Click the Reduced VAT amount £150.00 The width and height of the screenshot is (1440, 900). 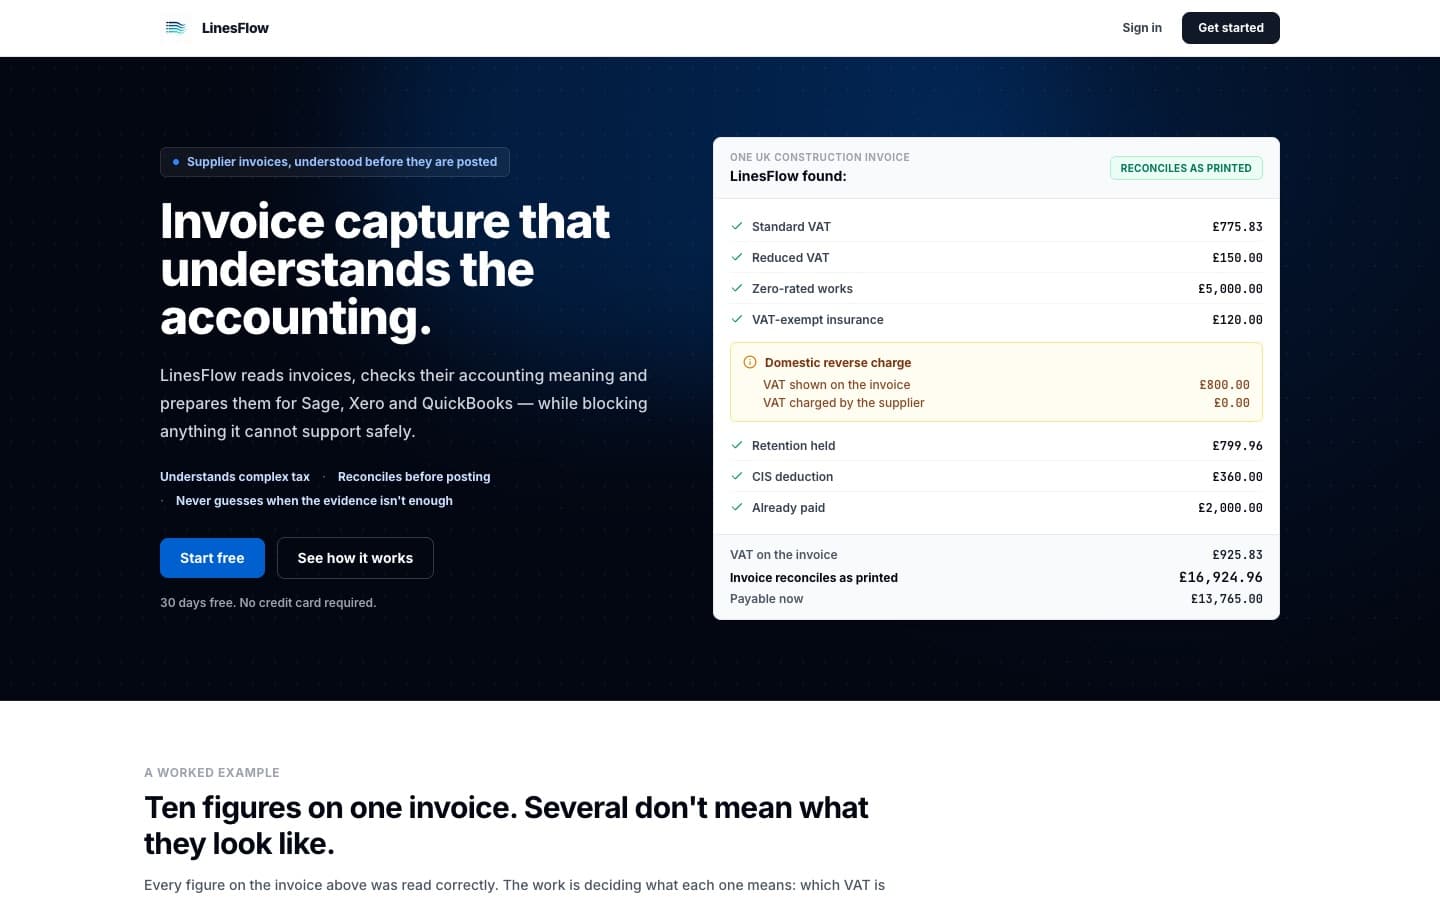(1237, 258)
